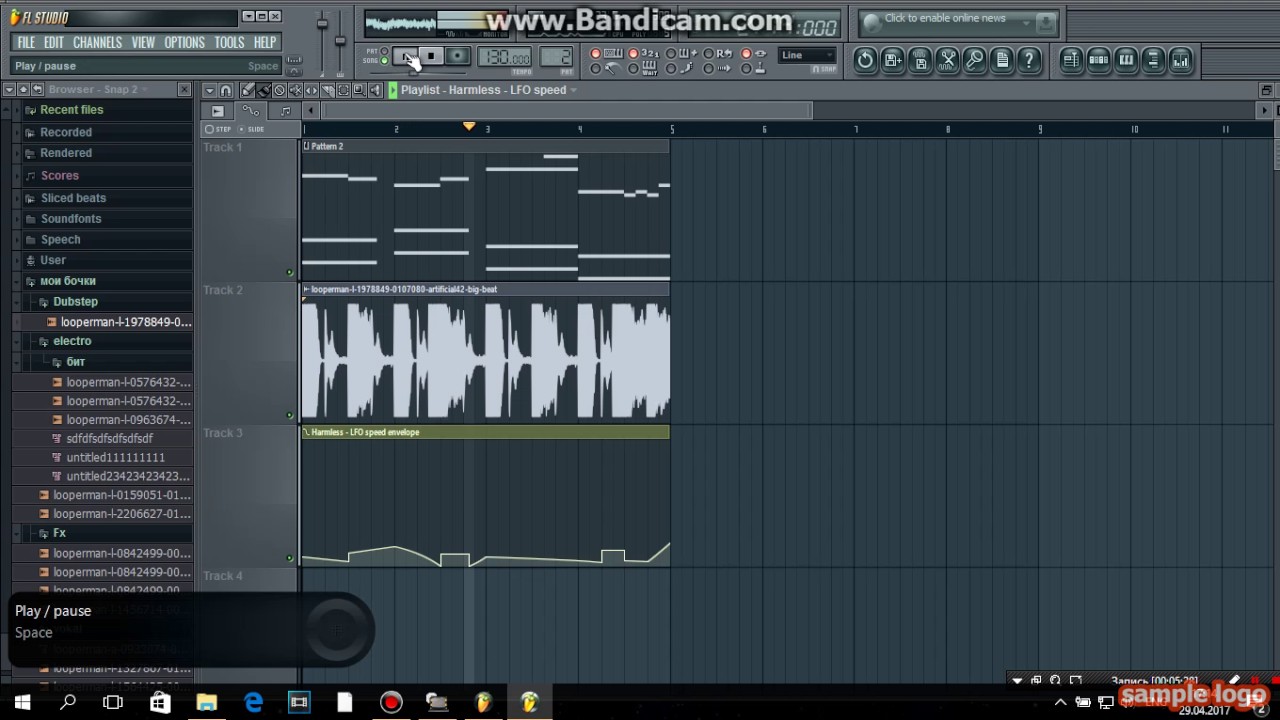The image size is (1280, 720).
Task: Click to enable online news panel
Action: point(958,22)
